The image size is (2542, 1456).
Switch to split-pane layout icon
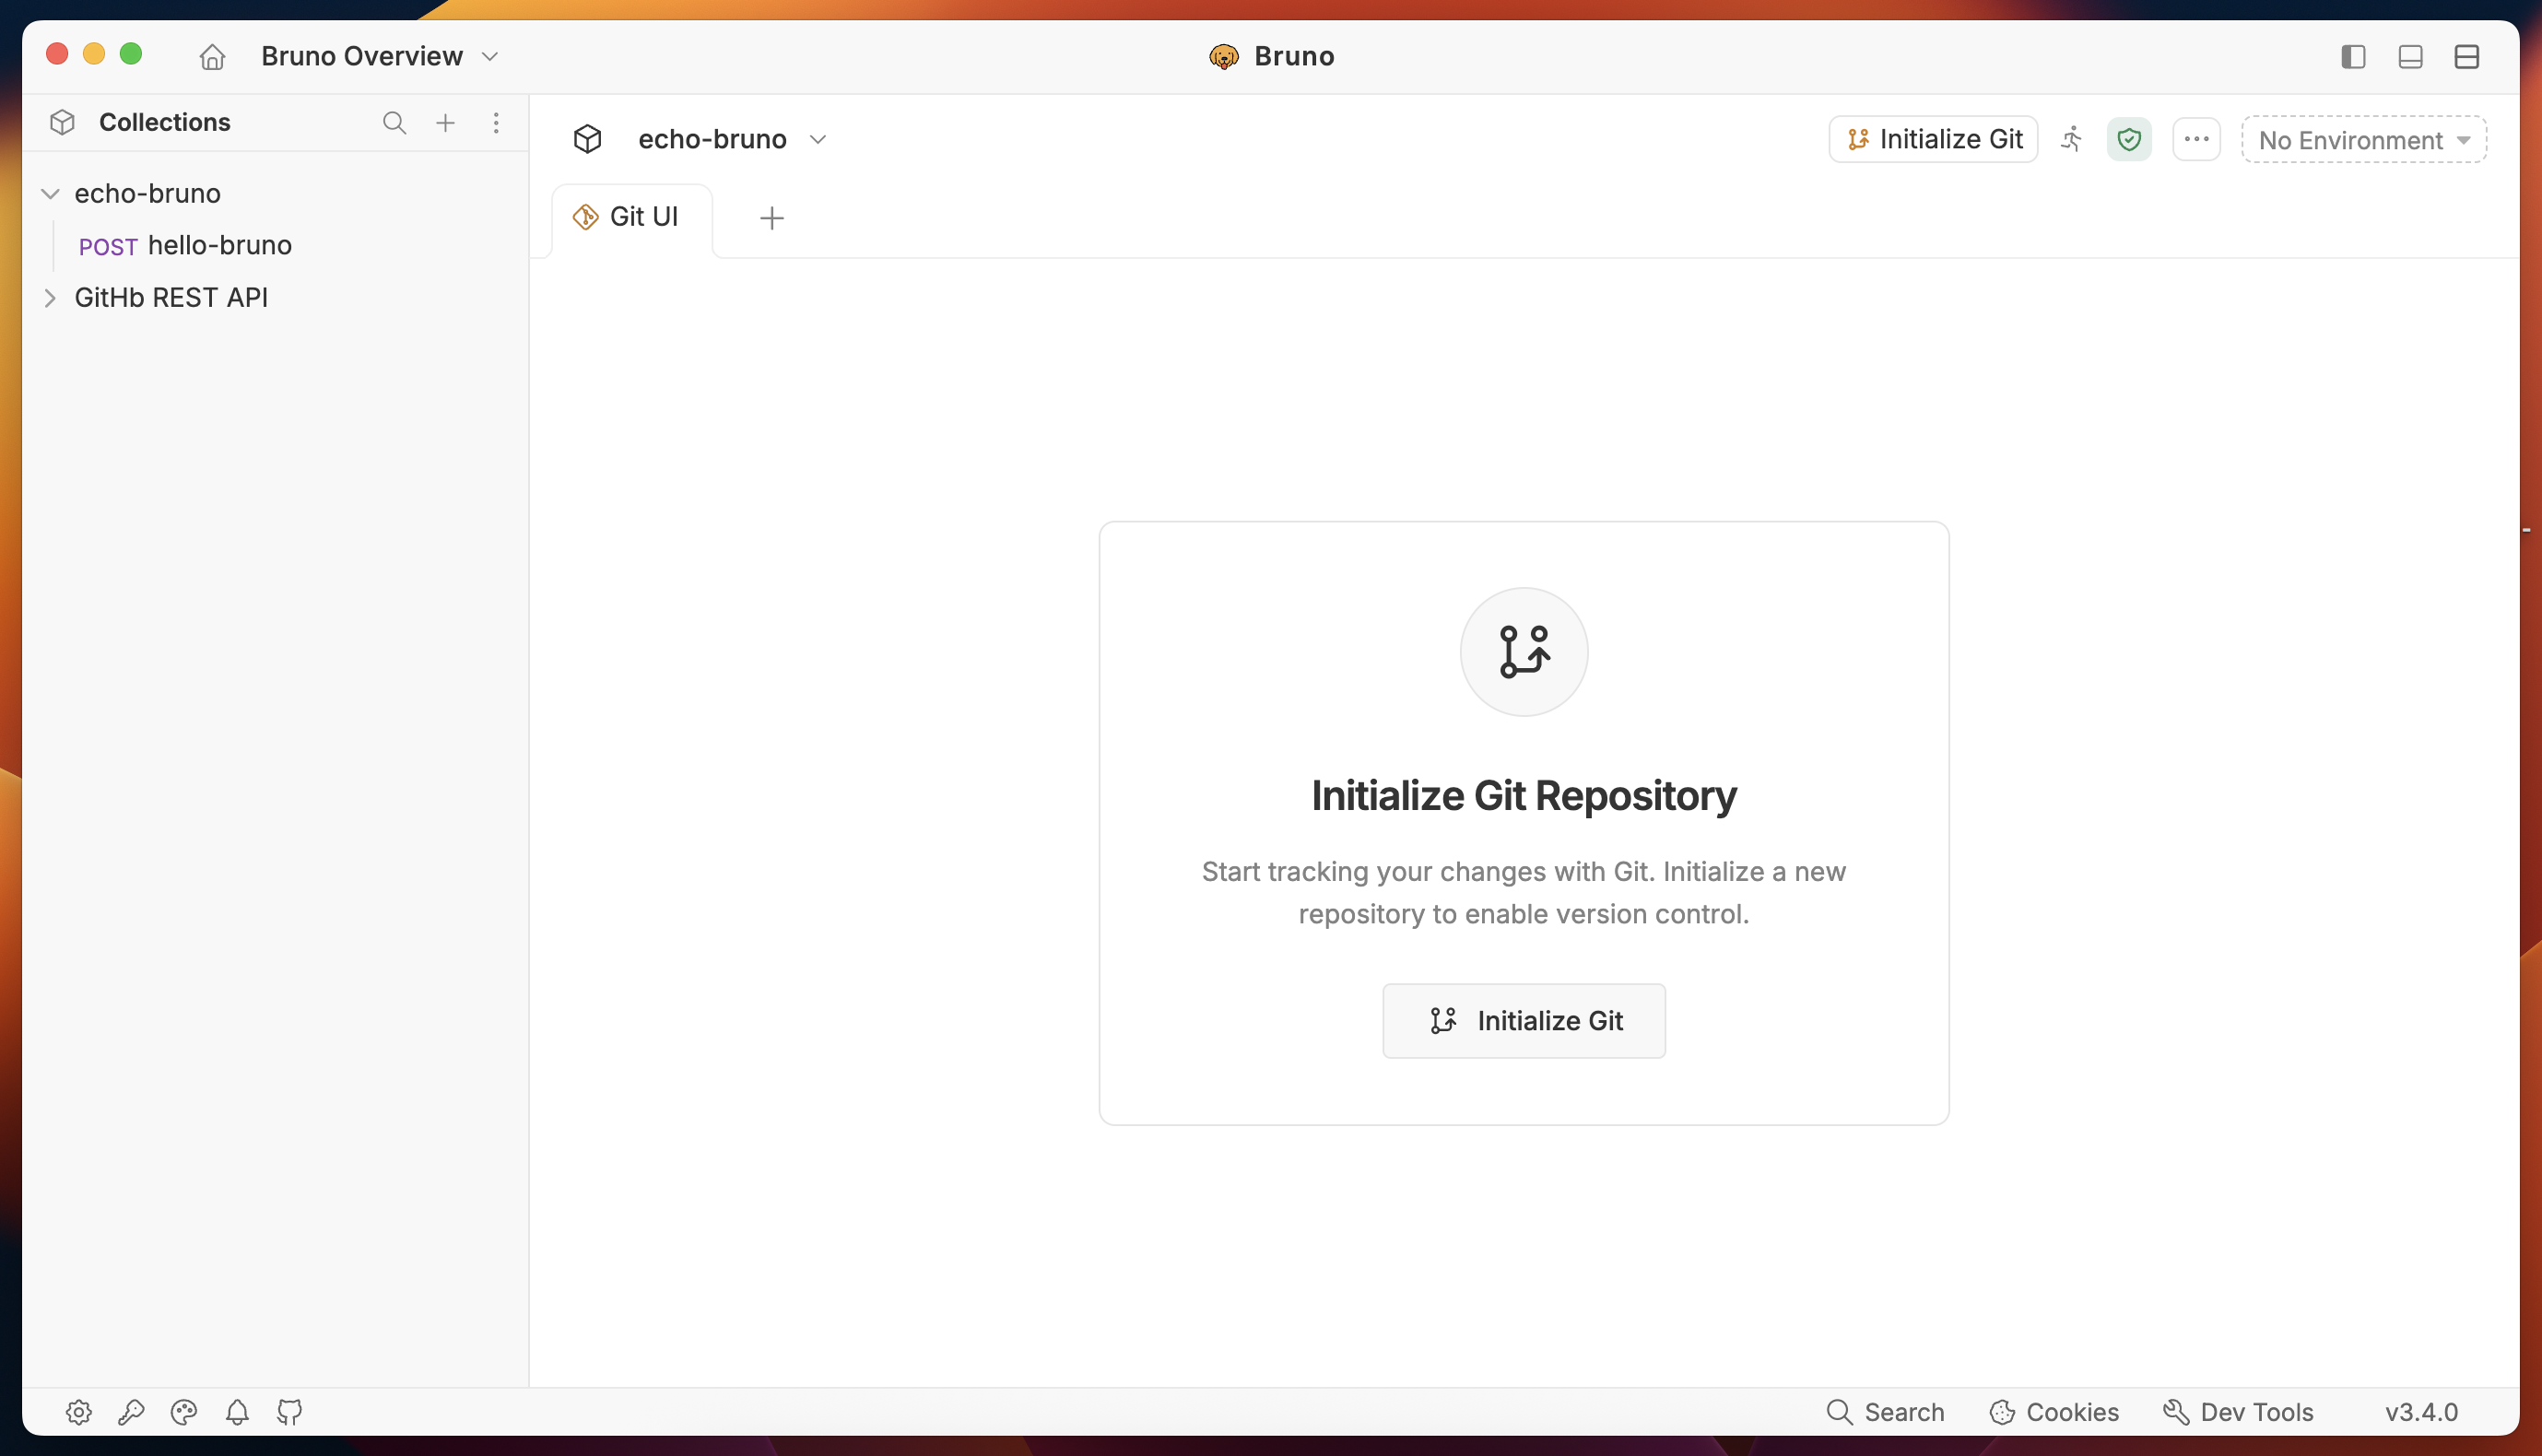coord(2466,57)
